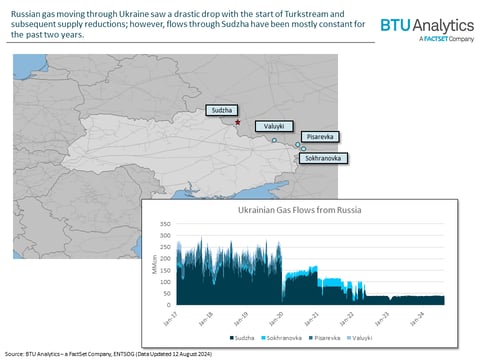
Task: Click the 150 y-axis value
Action: [165, 270]
